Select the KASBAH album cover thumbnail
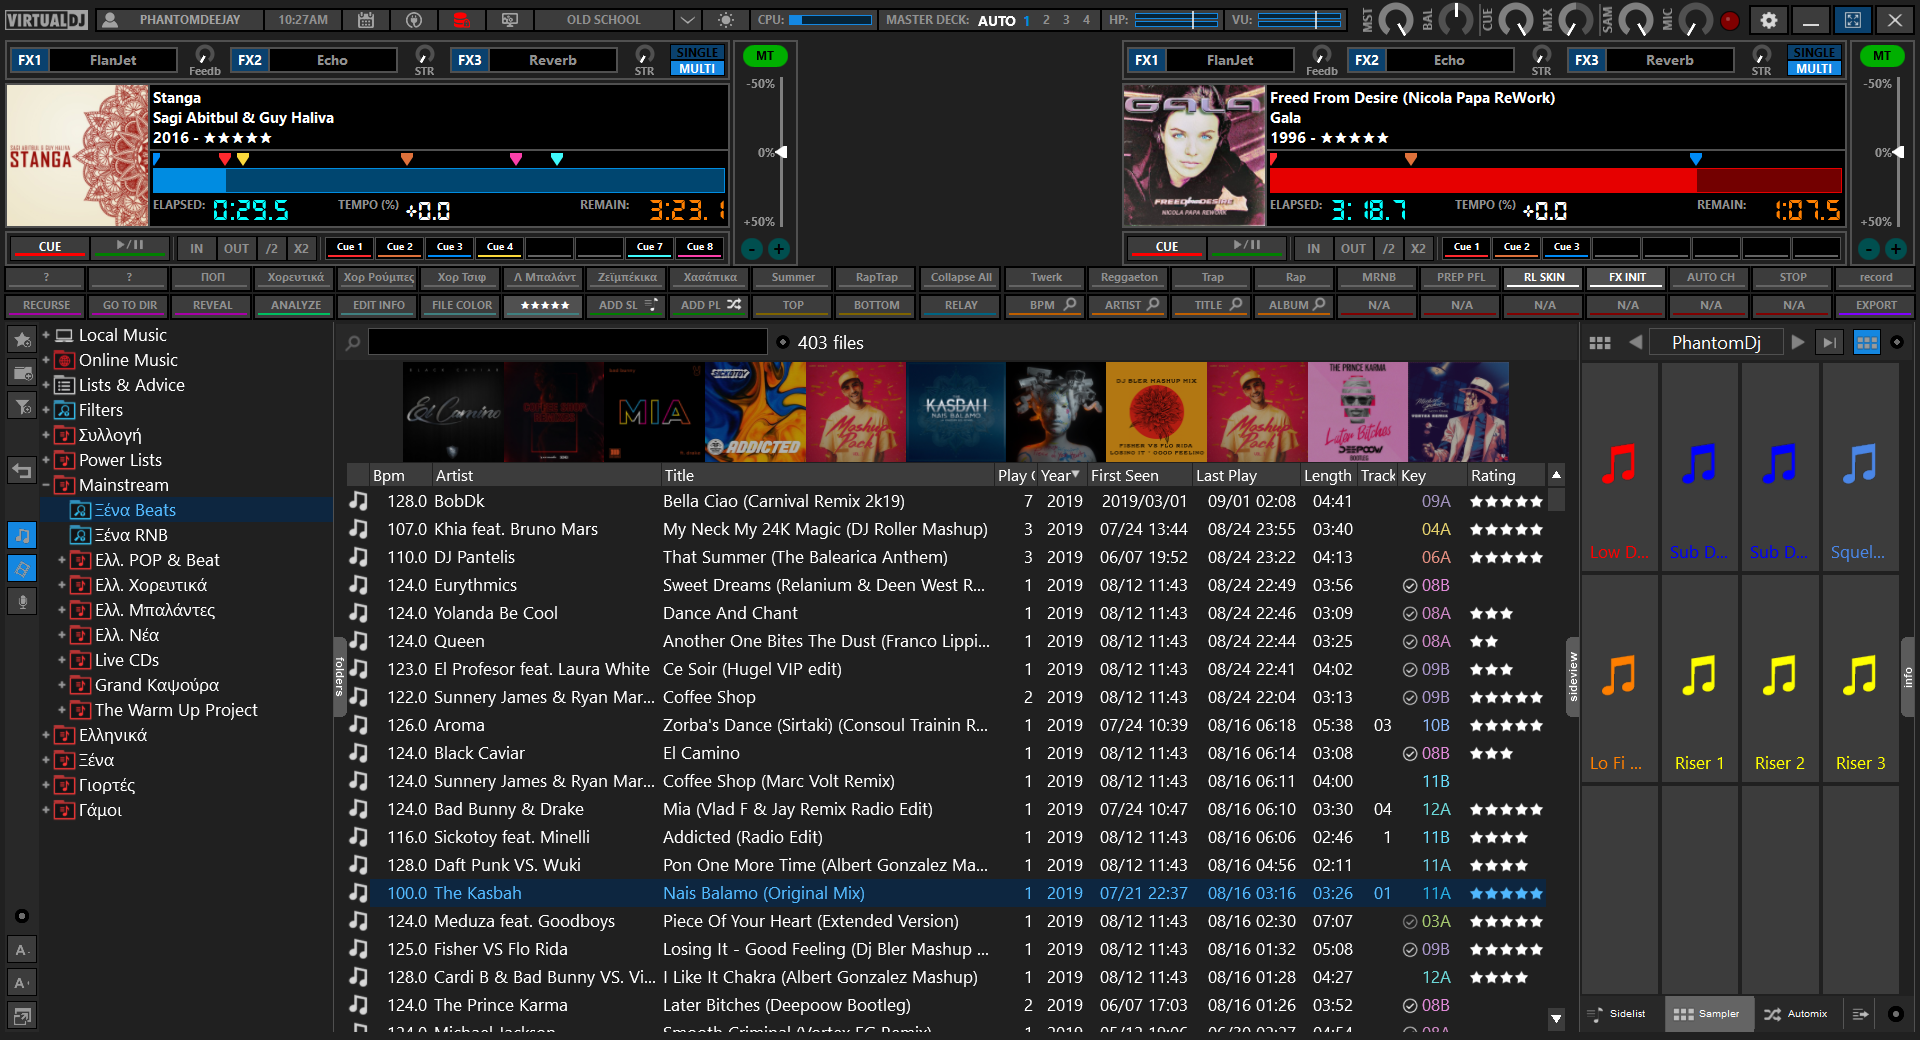 pyautogui.click(x=956, y=412)
